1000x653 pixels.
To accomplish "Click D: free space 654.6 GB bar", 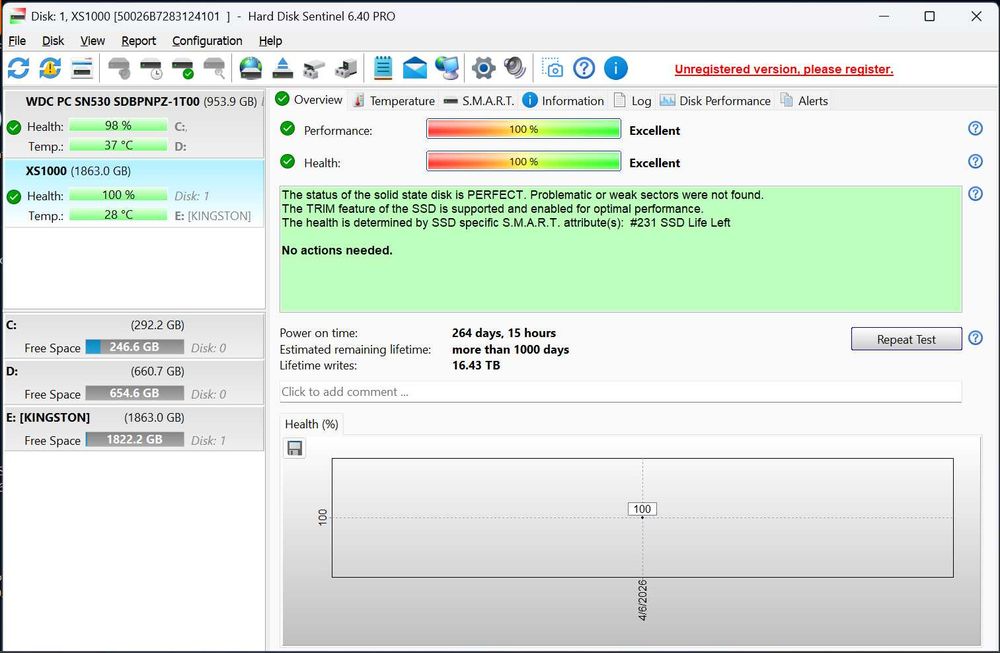I will (x=135, y=393).
